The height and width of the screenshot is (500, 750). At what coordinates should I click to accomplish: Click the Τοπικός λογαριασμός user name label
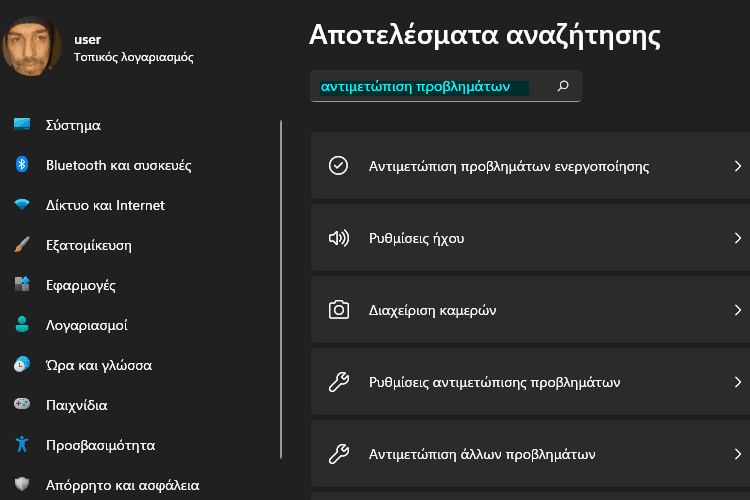coord(133,57)
